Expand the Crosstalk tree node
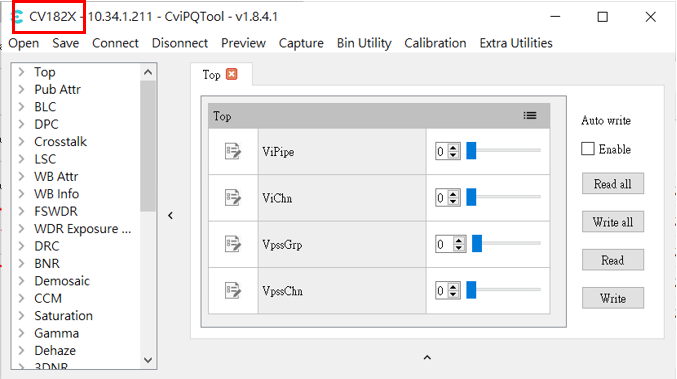This screenshot has width=677, height=379. pos(21,141)
